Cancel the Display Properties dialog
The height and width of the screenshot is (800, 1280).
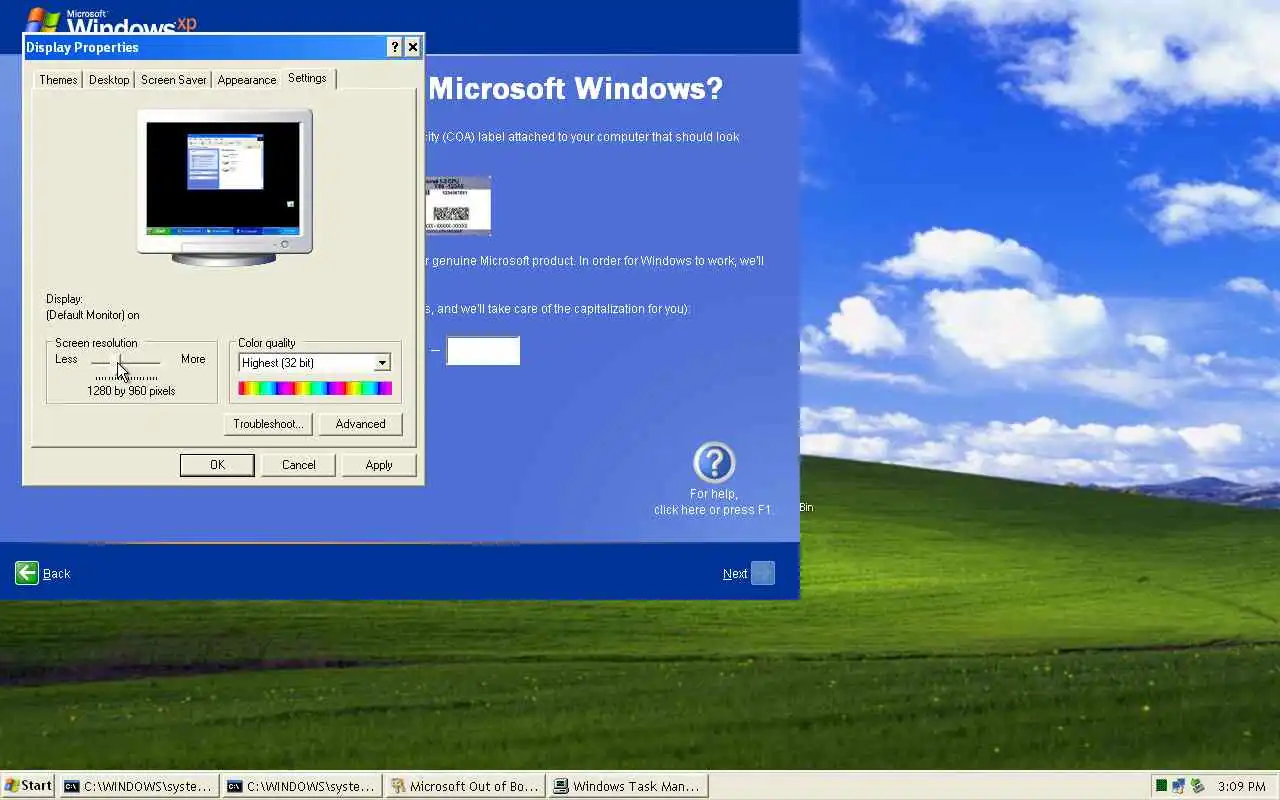[x=298, y=465]
